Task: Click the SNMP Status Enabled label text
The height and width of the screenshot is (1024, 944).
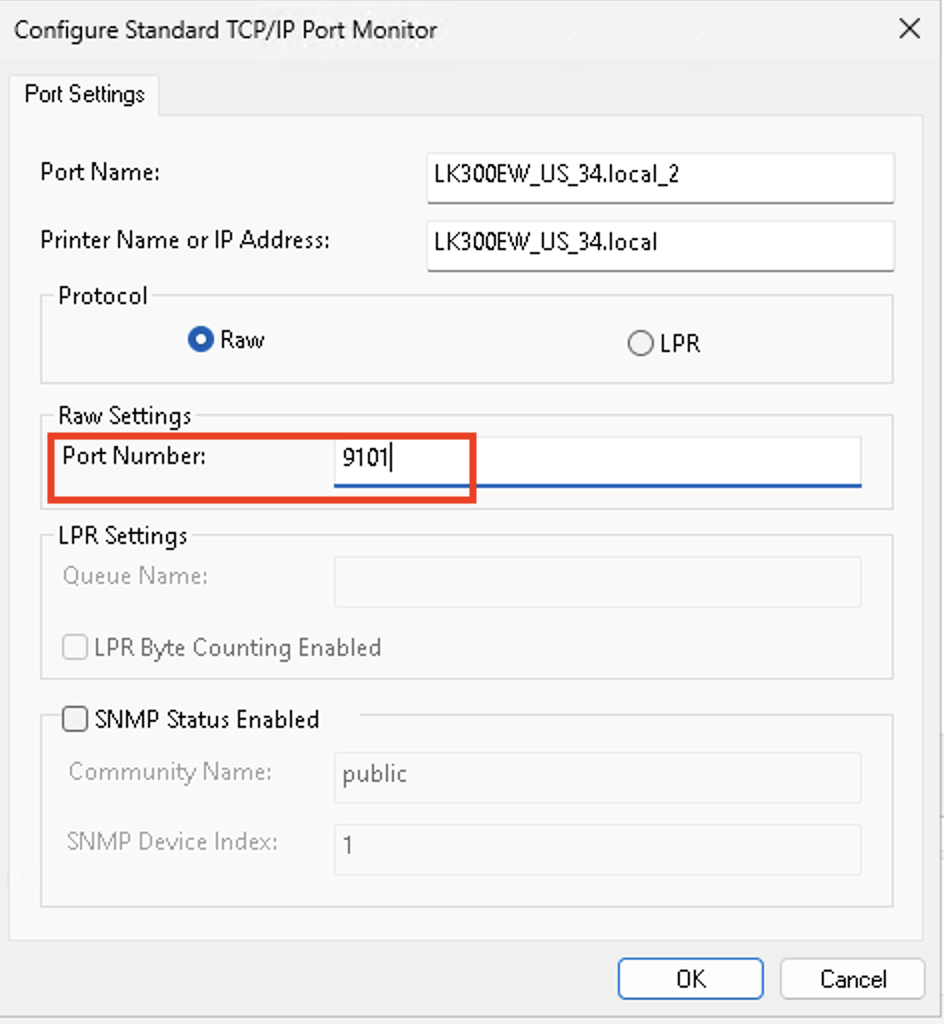Action: point(204,719)
